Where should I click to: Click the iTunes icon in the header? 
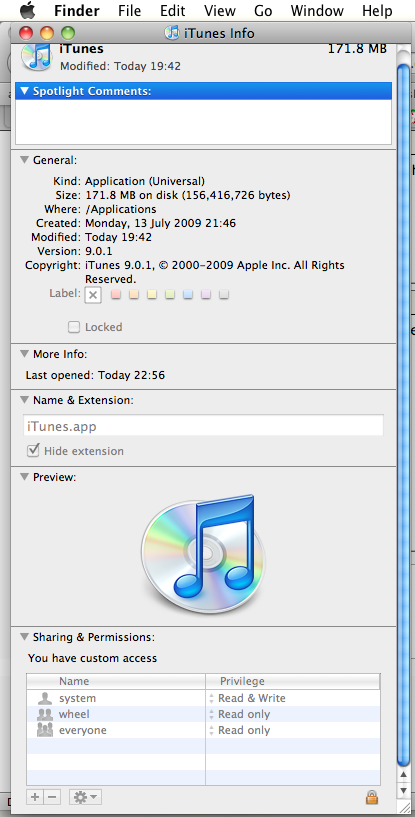pos(36,57)
